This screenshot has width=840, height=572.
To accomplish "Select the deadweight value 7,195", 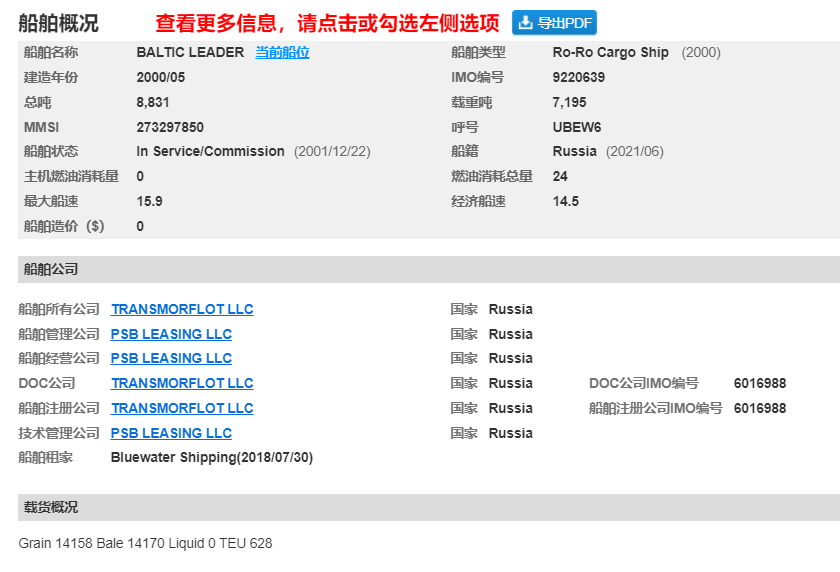I will click(x=569, y=102).
